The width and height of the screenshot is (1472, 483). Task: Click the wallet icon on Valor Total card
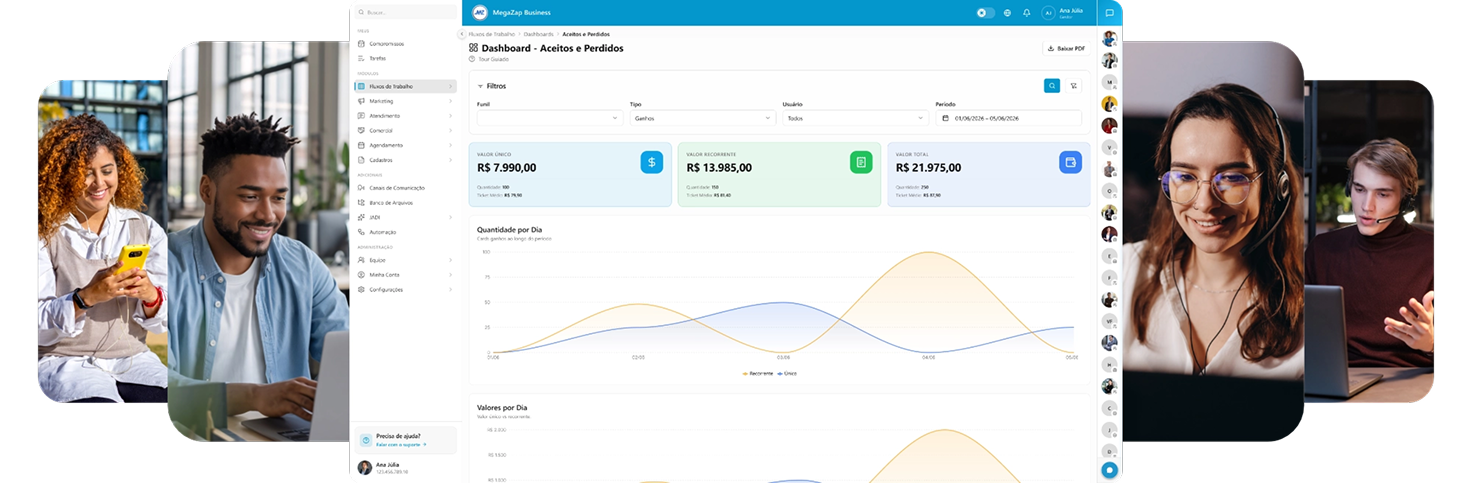tap(1070, 162)
